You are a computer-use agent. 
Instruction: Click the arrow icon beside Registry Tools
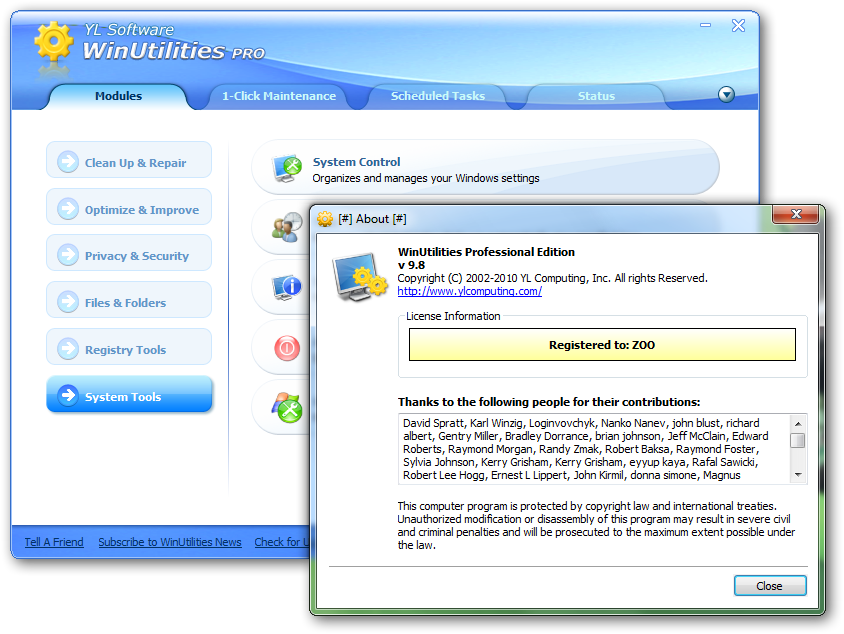[68, 349]
